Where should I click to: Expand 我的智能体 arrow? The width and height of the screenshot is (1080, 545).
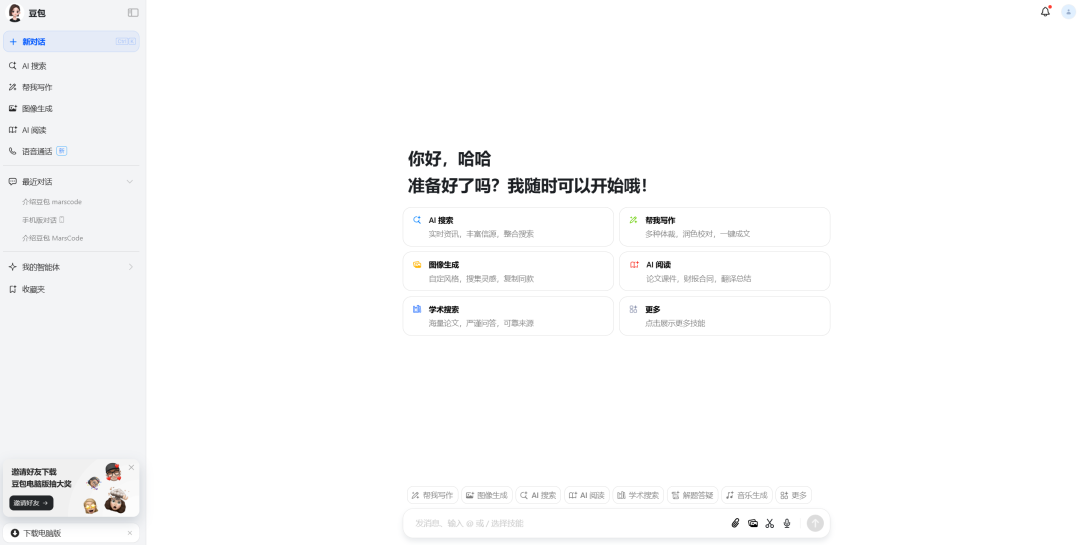pos(130,267)
